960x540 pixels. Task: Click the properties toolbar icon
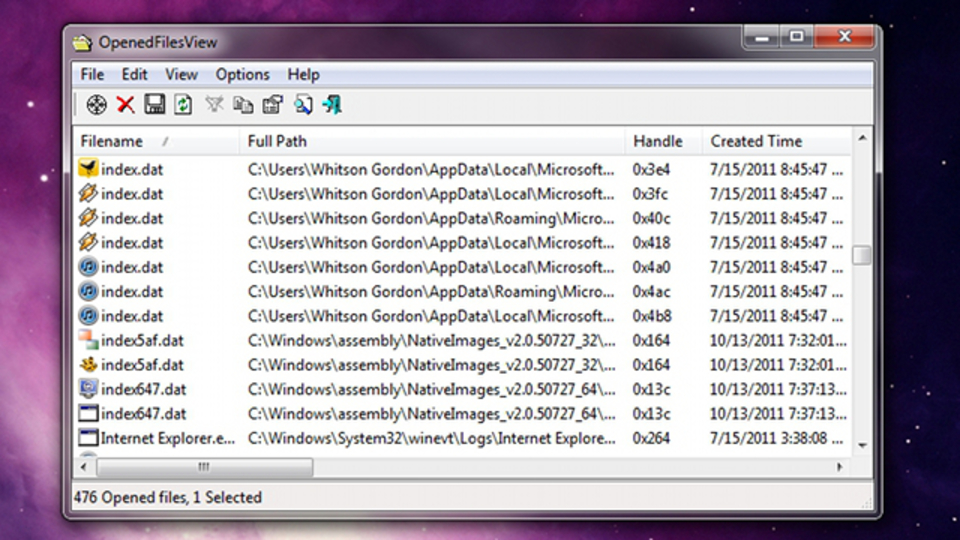pos(272,105)
